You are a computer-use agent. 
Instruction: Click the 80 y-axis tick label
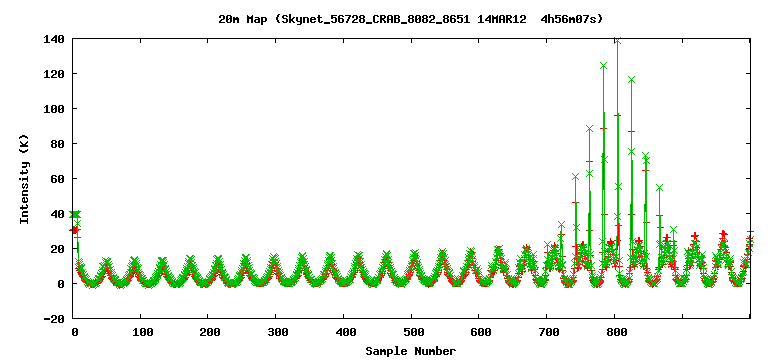[58, 144]
